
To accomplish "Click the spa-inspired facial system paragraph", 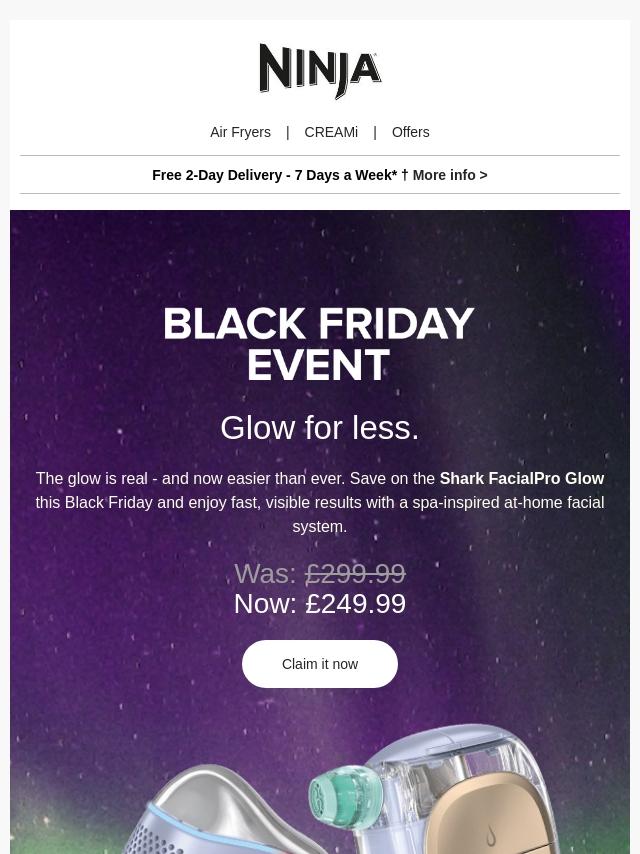I will point(320,503).
